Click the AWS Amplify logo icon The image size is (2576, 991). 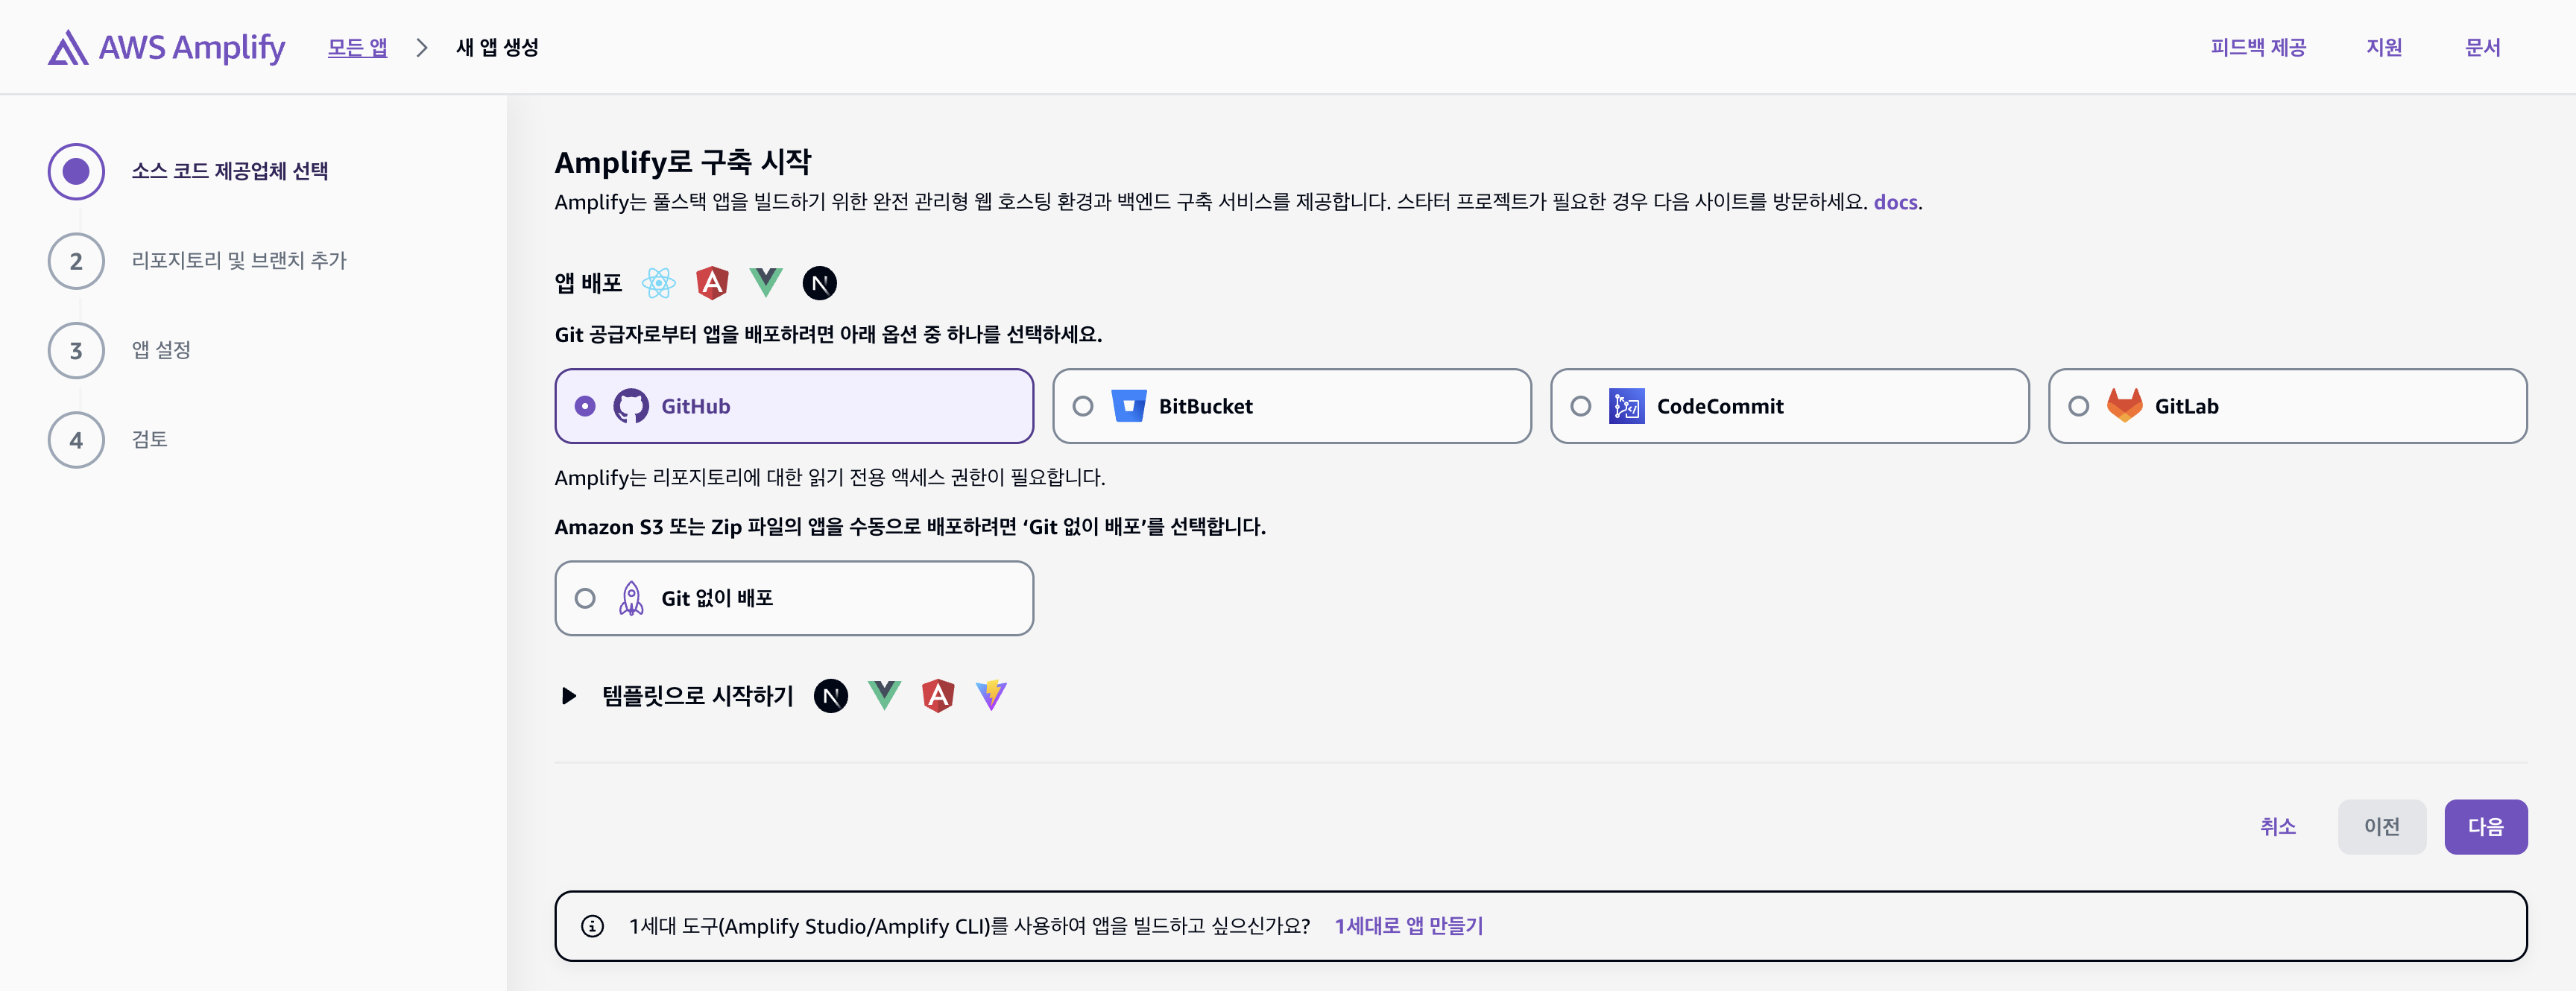click(x=68, y=47)
